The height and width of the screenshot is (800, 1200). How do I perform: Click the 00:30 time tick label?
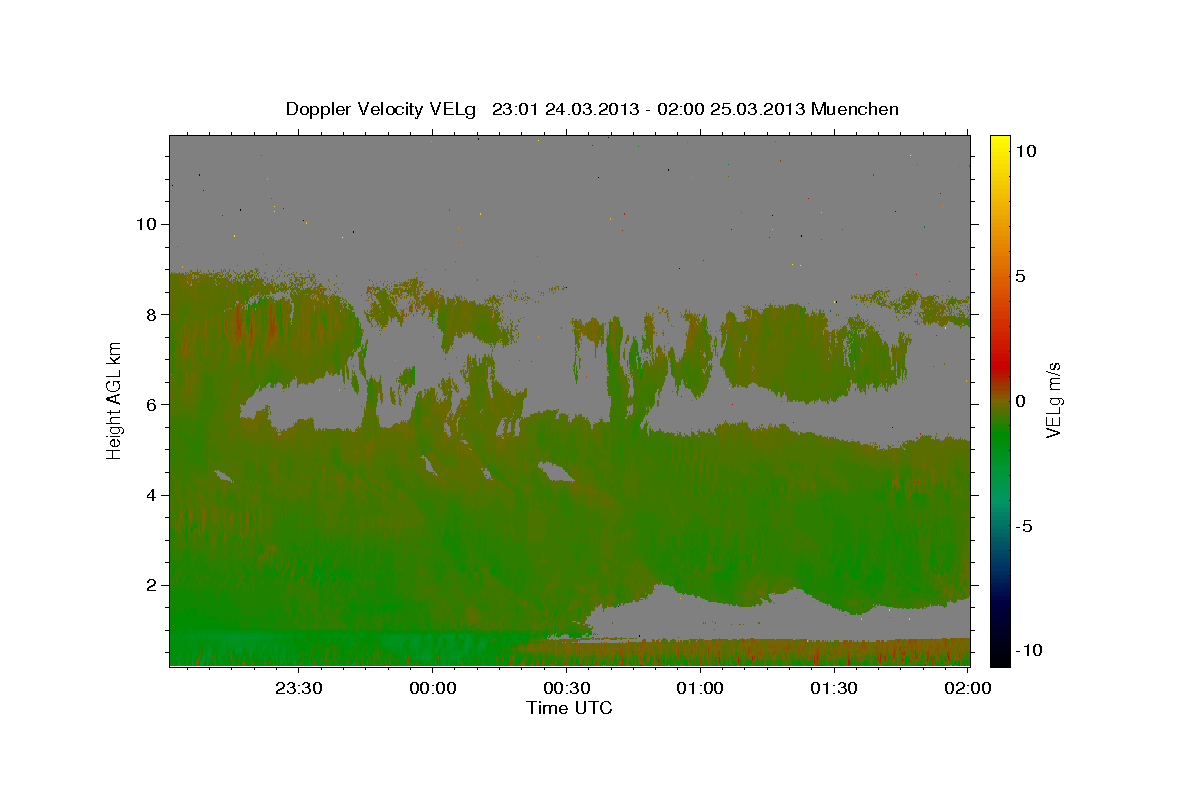click(x=566, y=688)
